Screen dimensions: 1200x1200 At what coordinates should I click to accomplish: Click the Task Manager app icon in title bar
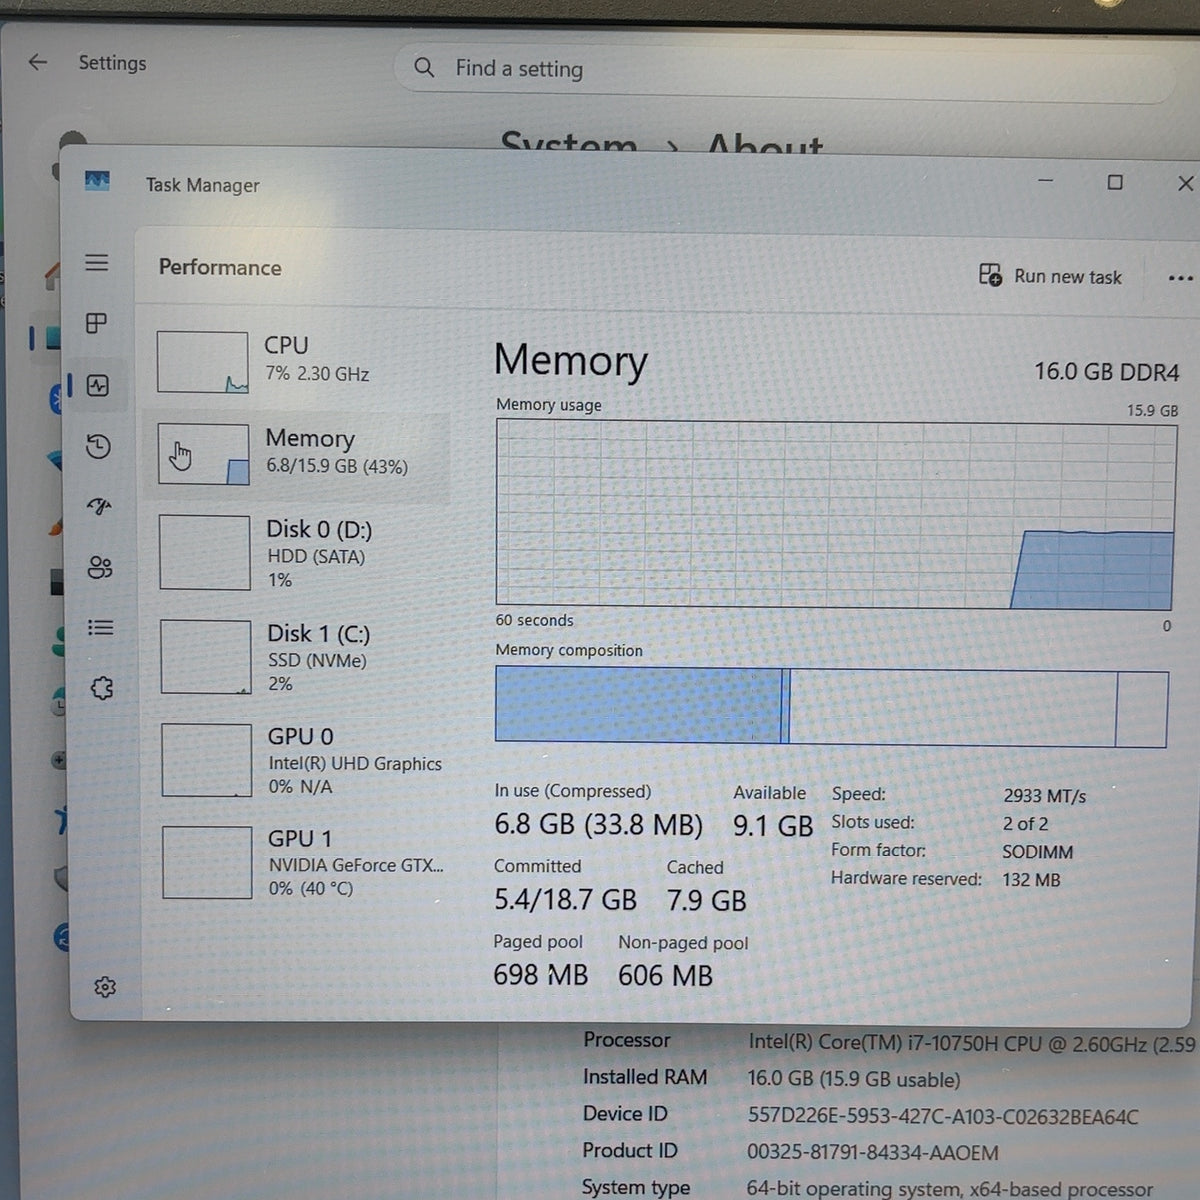click(x=97, y=181)
